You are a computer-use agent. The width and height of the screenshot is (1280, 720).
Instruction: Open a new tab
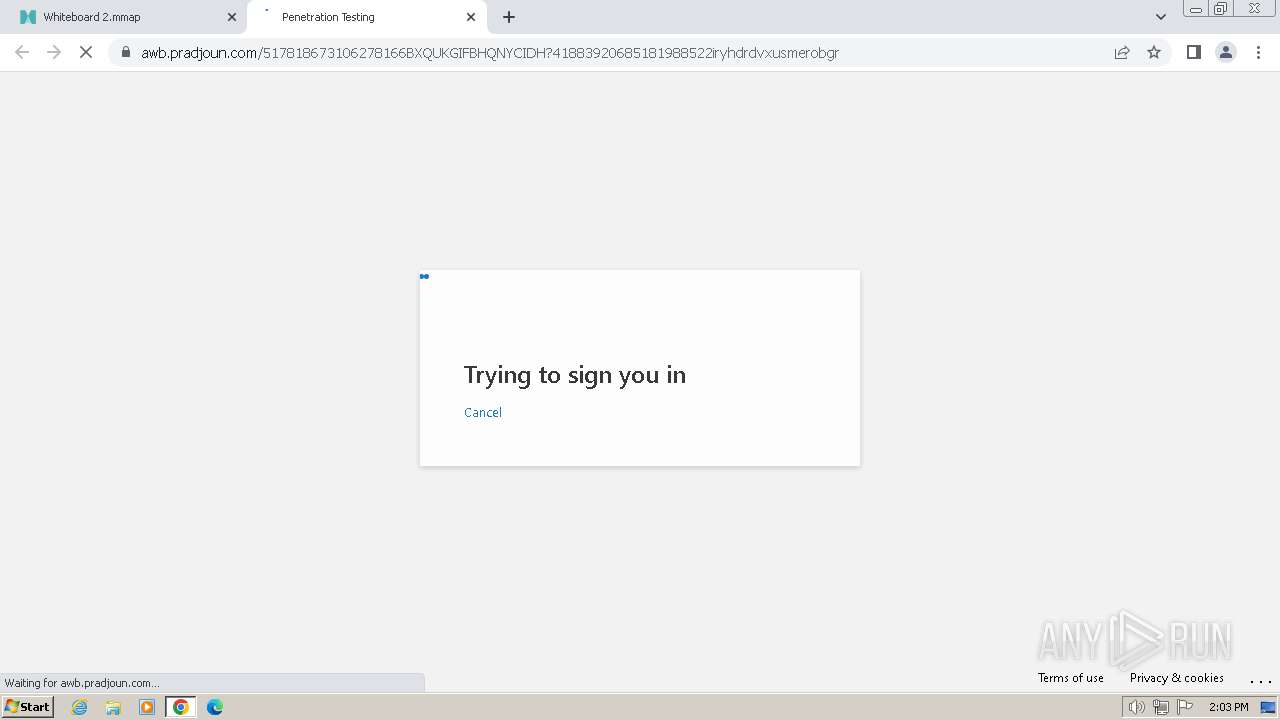[x=509, y=17]
